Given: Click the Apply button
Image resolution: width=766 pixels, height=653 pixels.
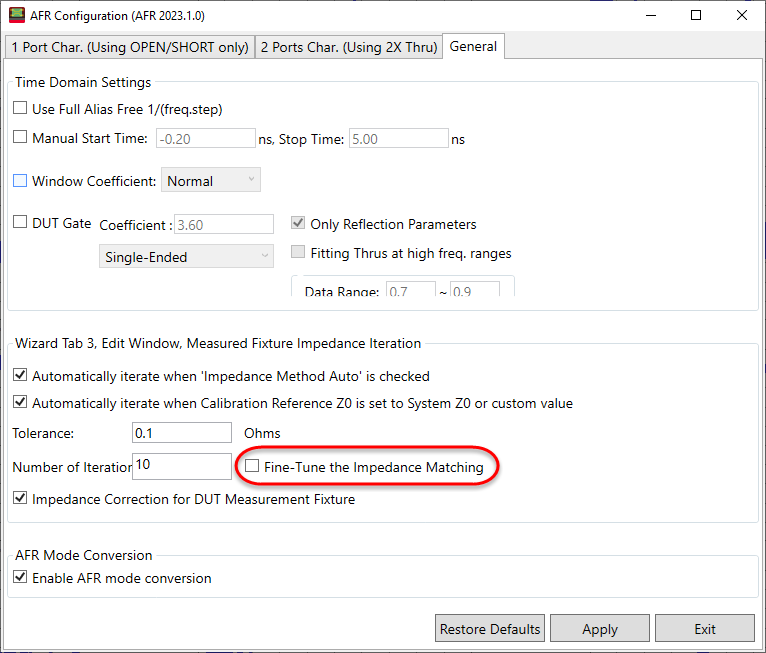Looking at the screenshot, I should click(x=600, y=629).
